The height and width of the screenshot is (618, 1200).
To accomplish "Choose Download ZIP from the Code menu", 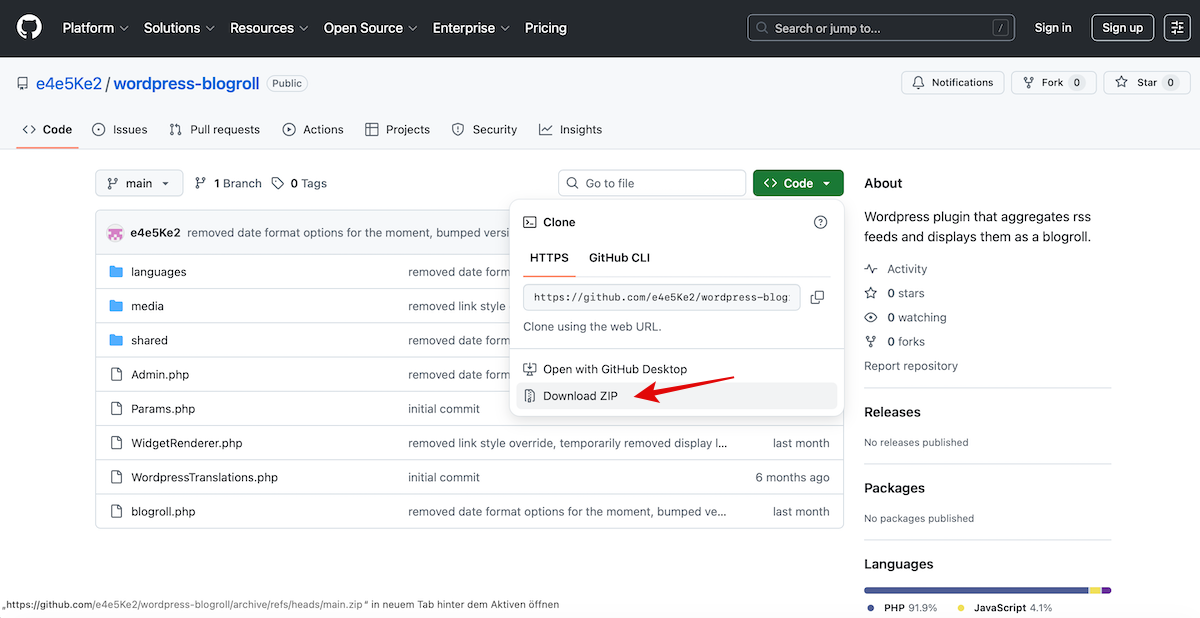I will coord(580,396).
